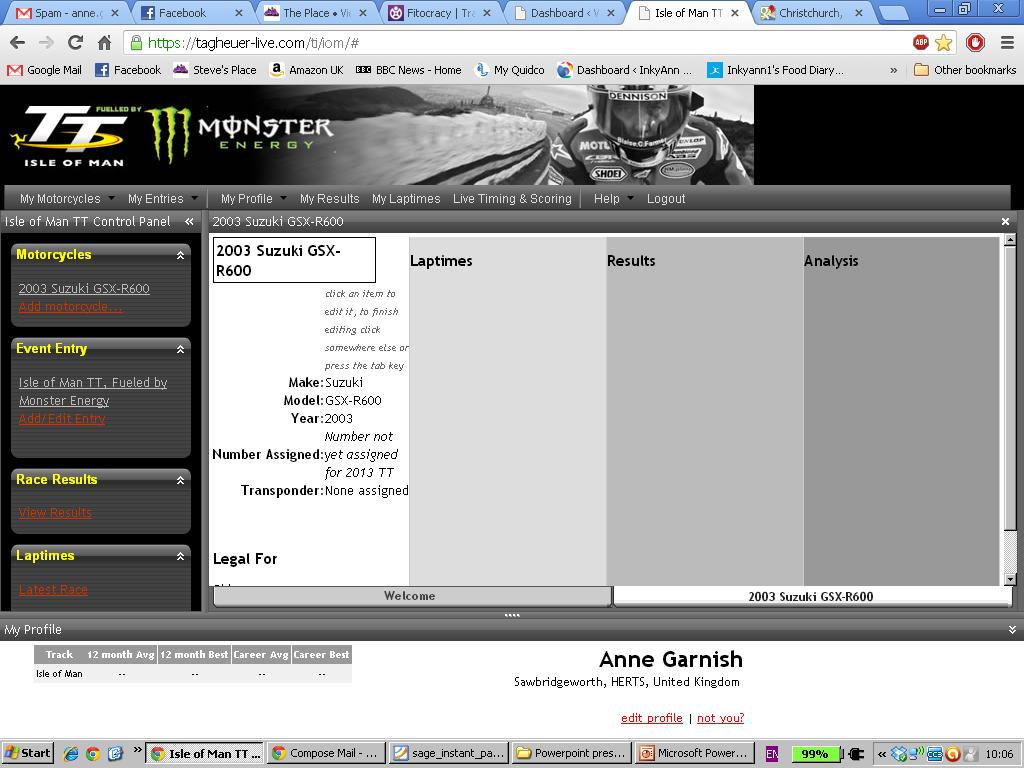This screenshot has width=1024, height=768.
Task: Collapse the My Profile bottom panel
Action: 1012,630
